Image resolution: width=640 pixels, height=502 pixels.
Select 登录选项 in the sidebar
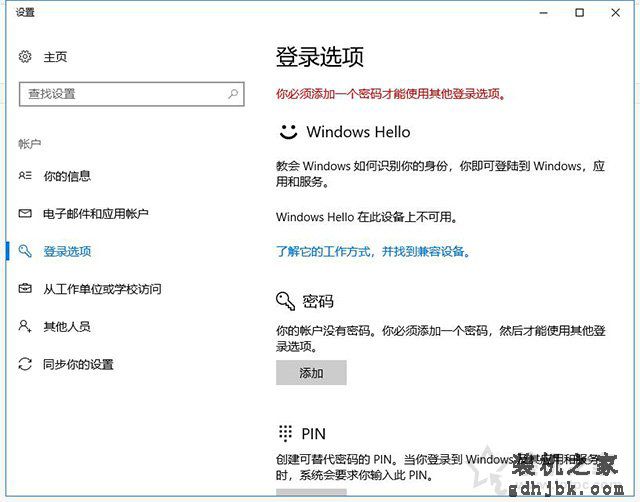tap(67, 251)
